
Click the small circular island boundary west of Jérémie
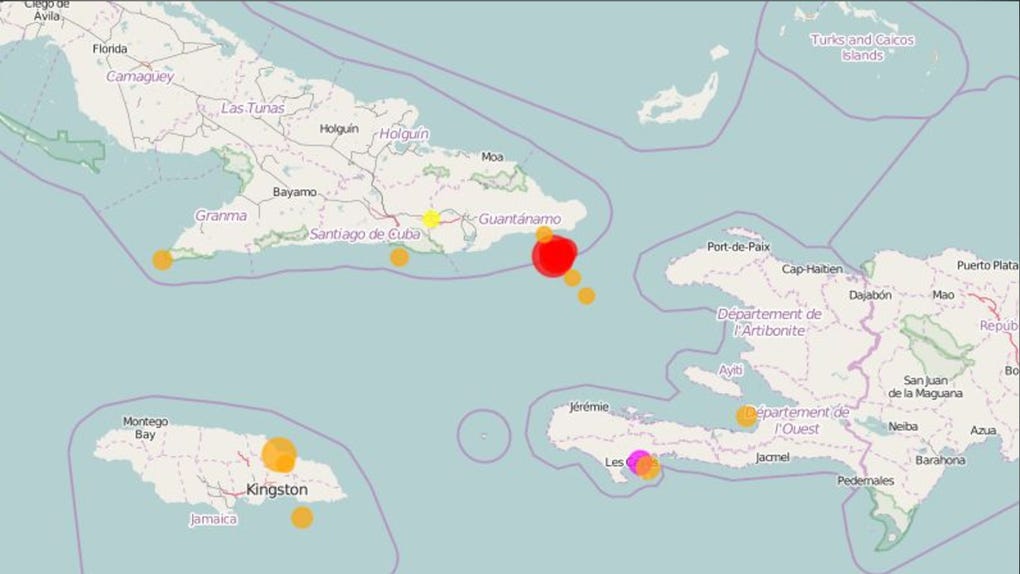coord(484,436)
